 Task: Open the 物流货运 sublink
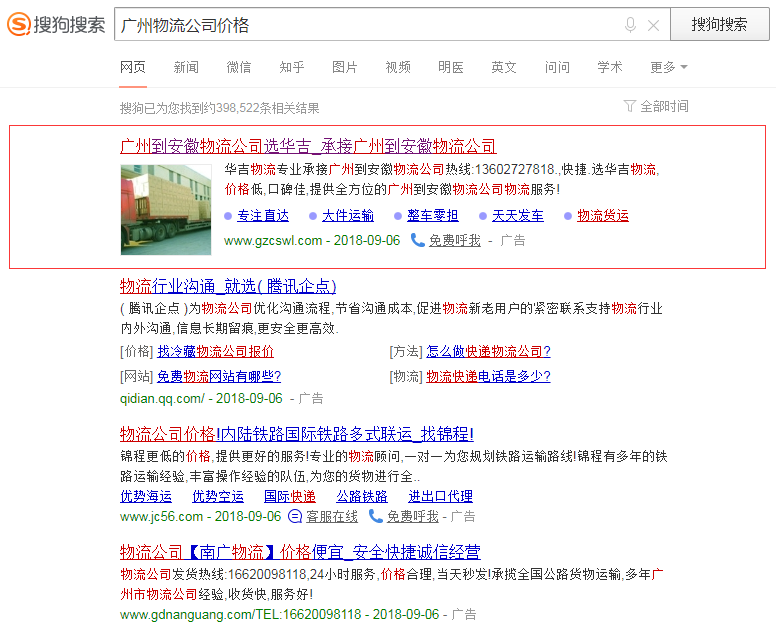coord(603,216)
